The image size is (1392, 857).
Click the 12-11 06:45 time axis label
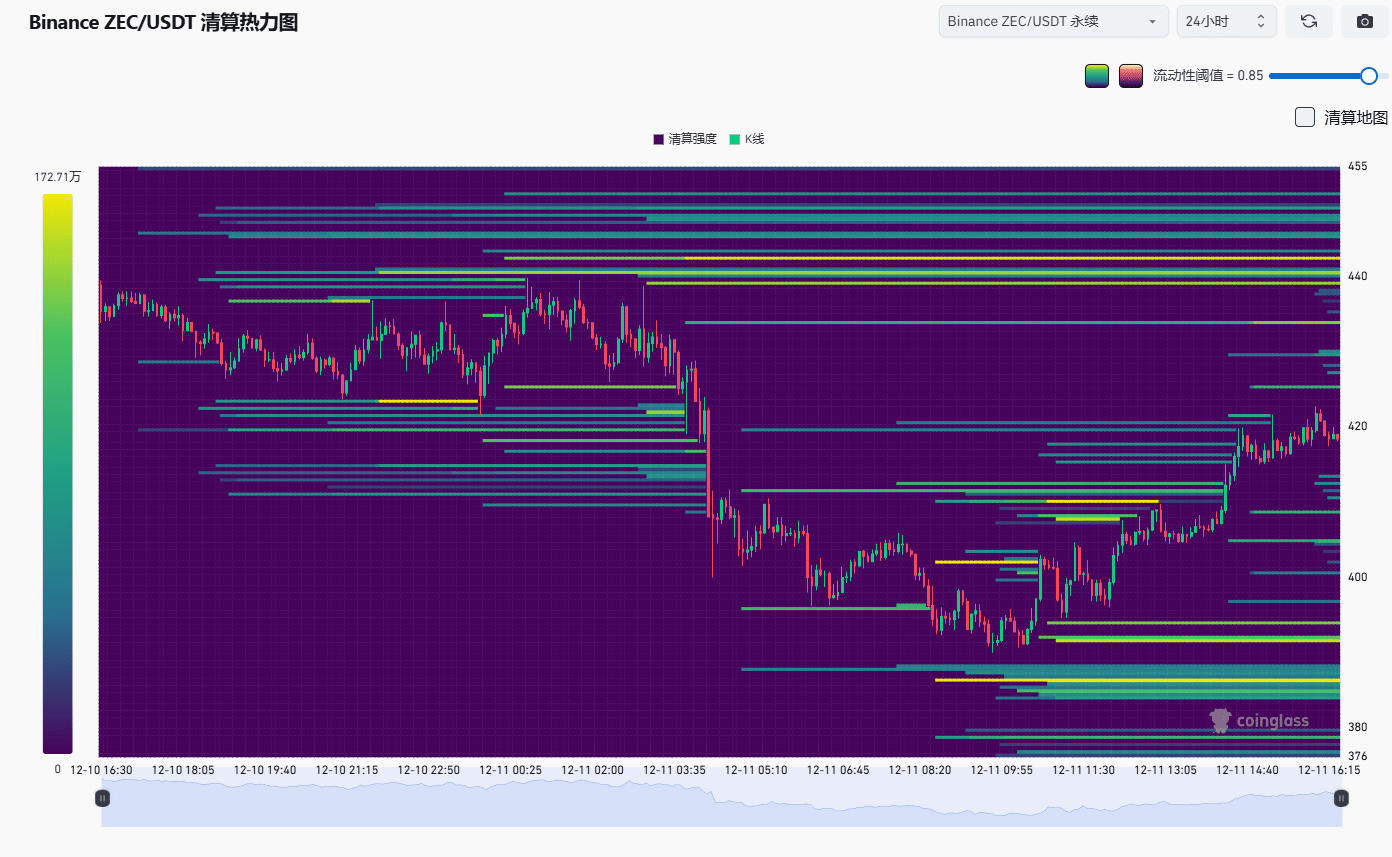pos(838,770)
